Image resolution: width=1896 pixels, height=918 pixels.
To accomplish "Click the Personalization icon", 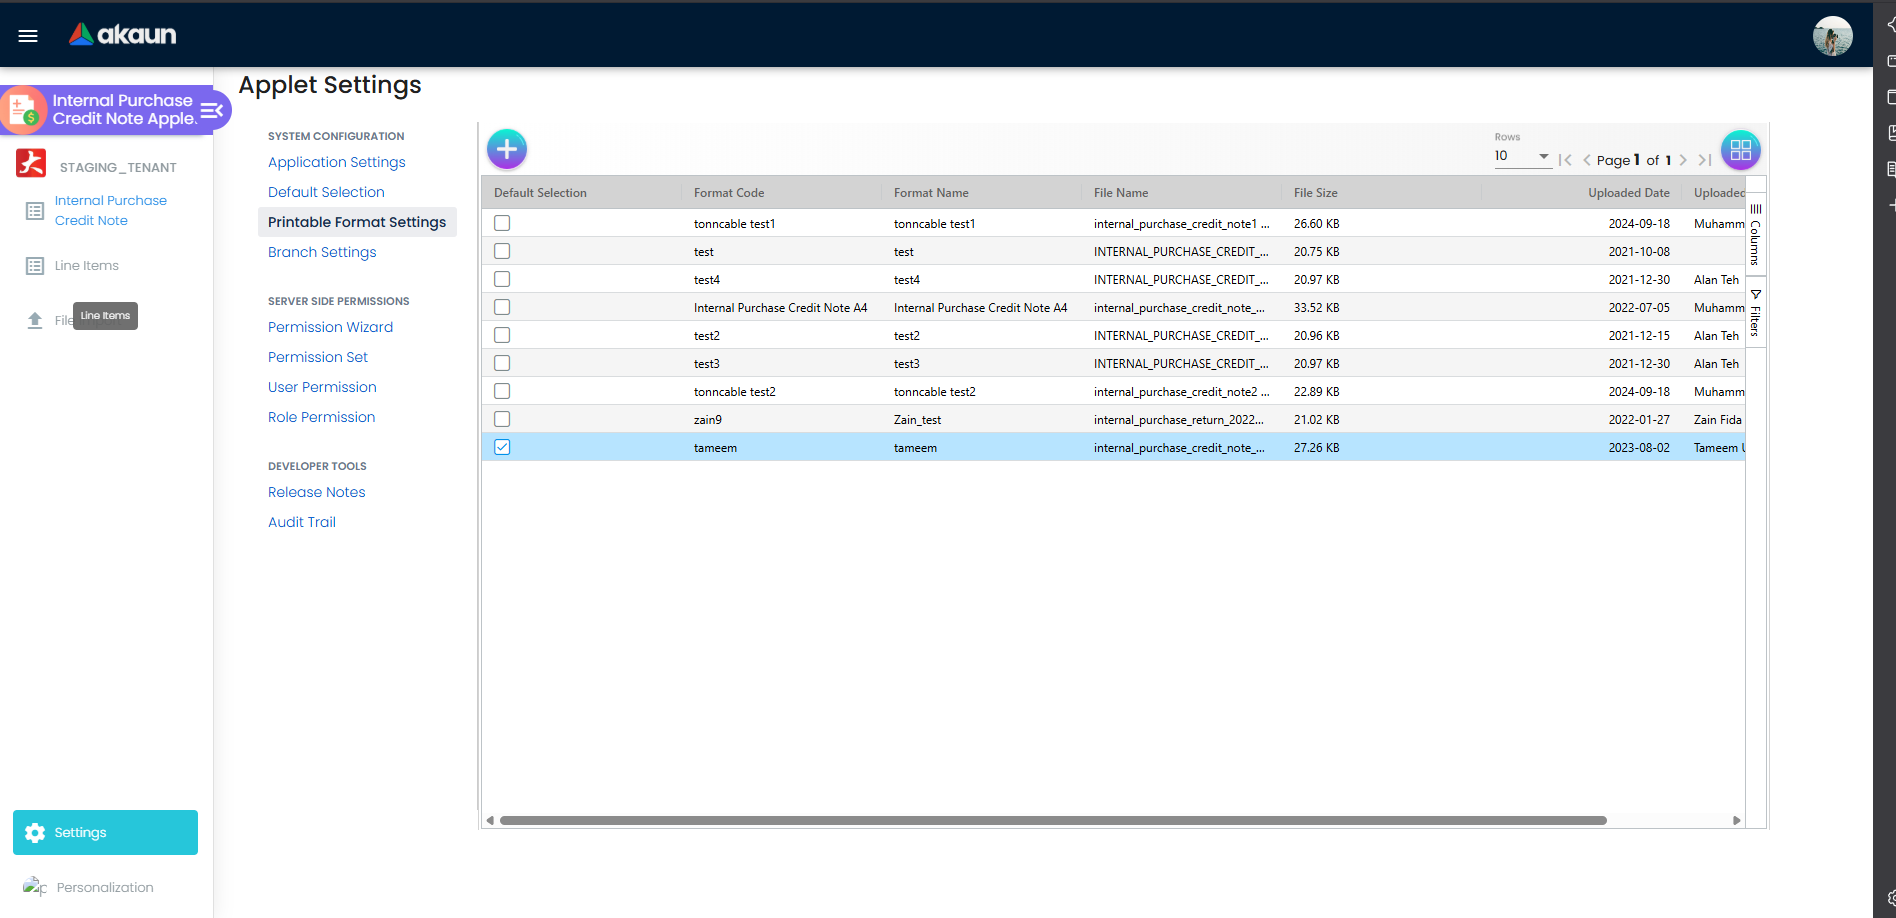I will click(35, 887).
